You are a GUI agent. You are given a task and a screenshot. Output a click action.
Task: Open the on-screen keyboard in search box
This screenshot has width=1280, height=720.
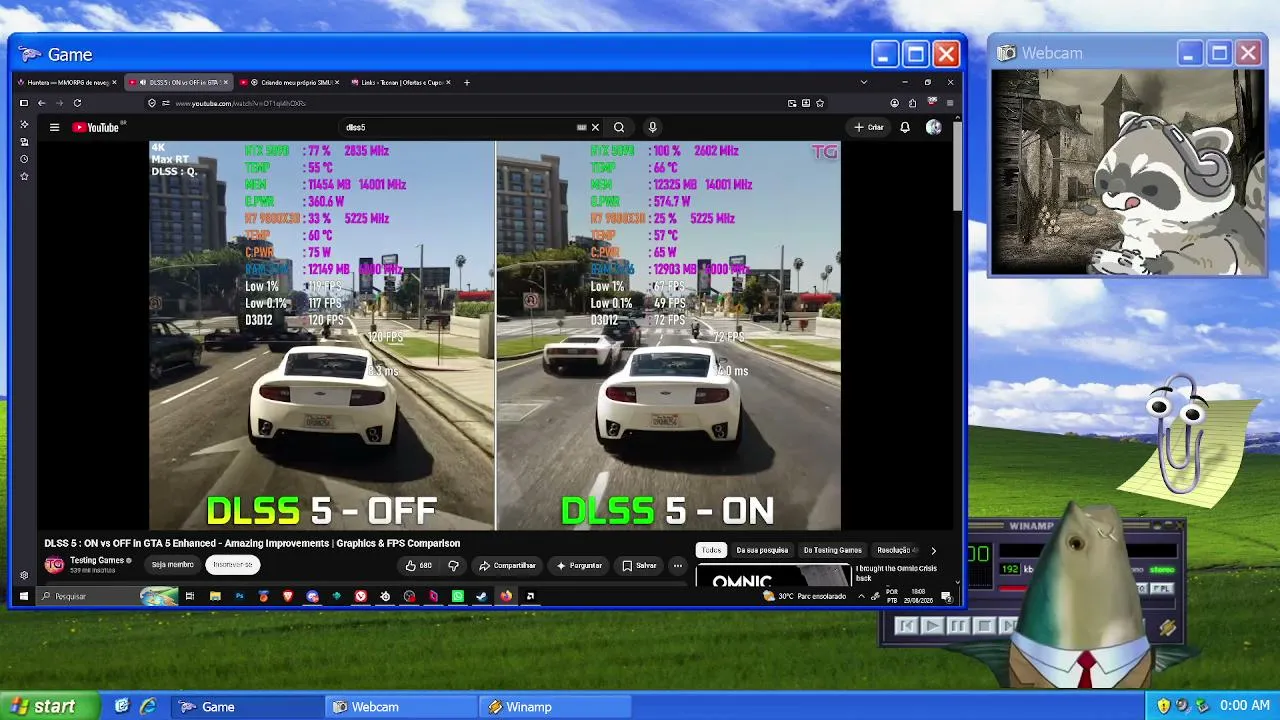[x=581, y=127]
